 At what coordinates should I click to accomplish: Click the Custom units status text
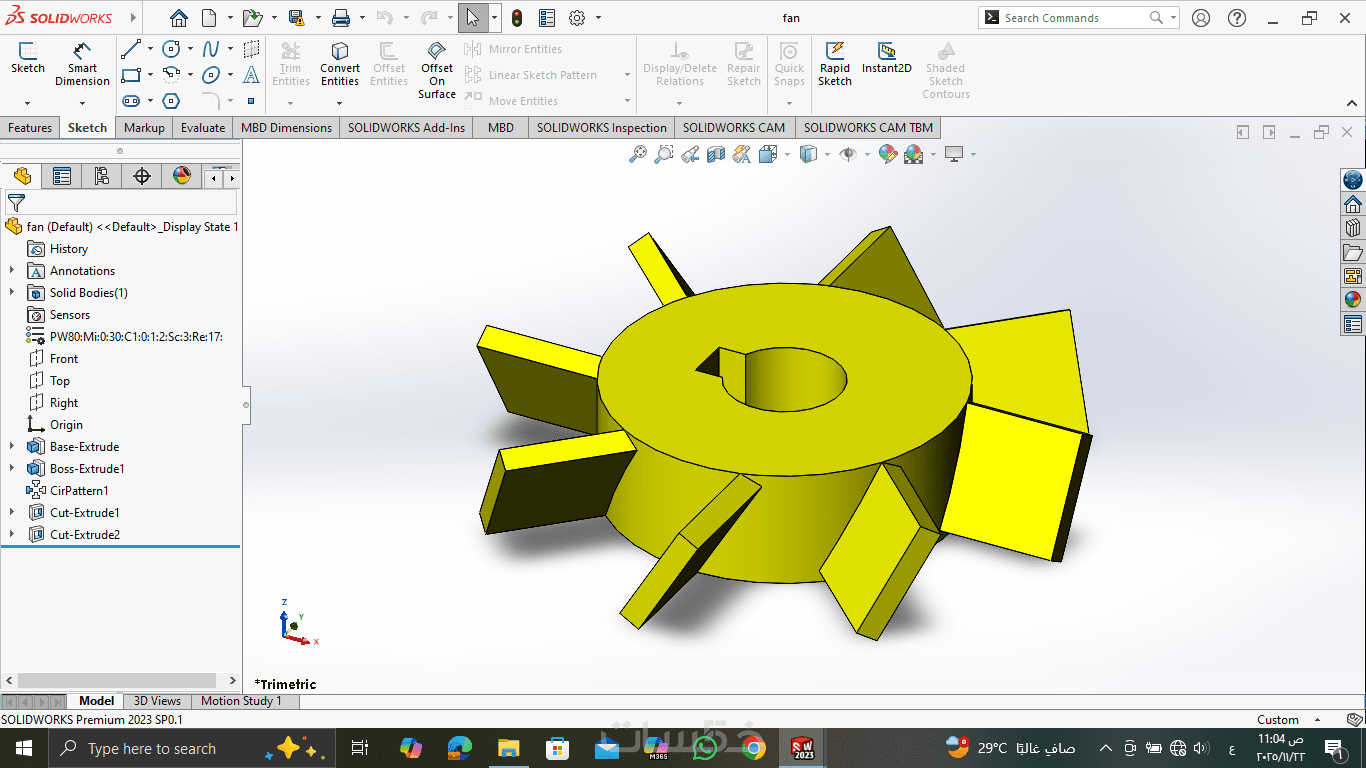click(1277, 720)
